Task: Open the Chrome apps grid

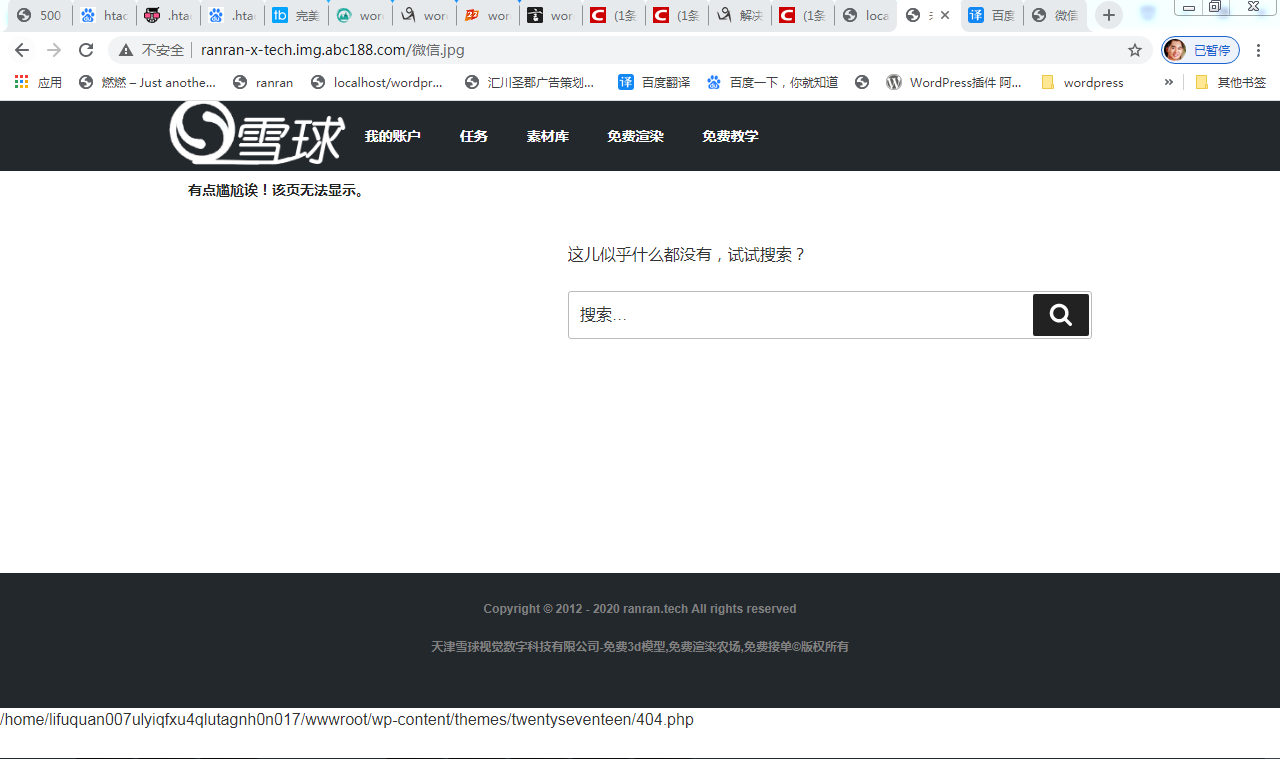Action: (21, 81)
